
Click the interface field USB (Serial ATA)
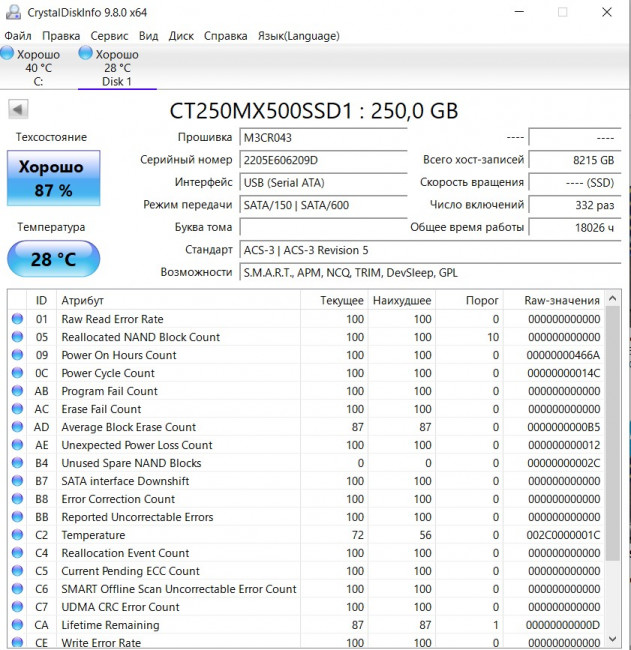(x=323, y=182)
